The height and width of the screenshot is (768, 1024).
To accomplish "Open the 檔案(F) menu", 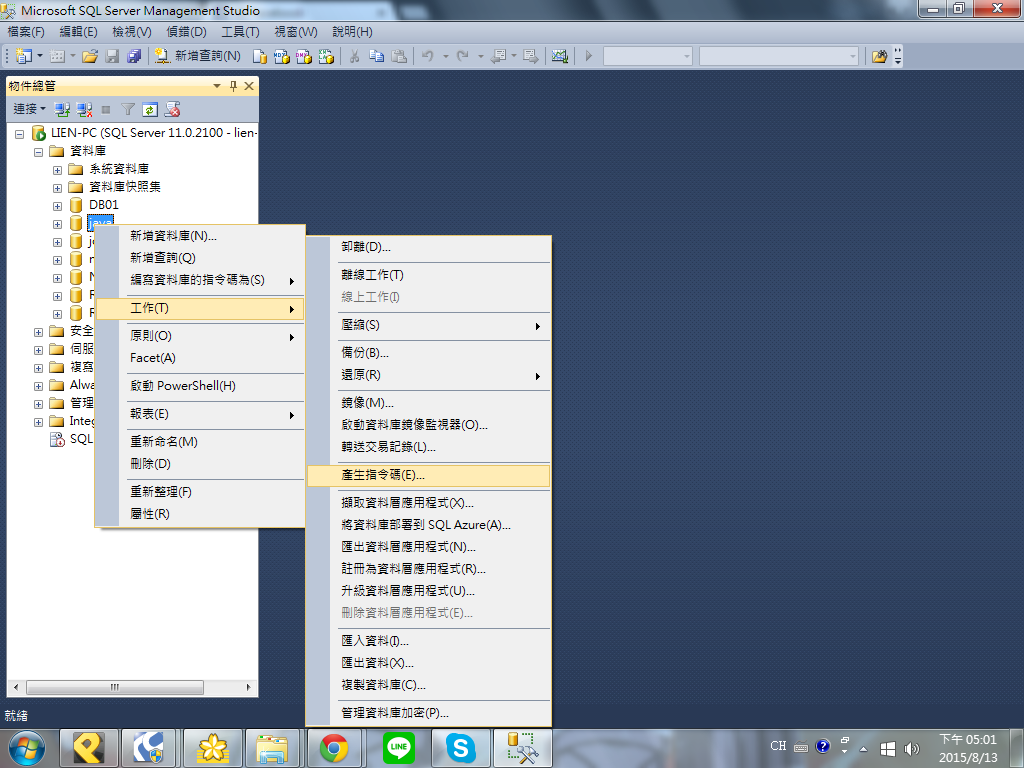I will [26, 31].
